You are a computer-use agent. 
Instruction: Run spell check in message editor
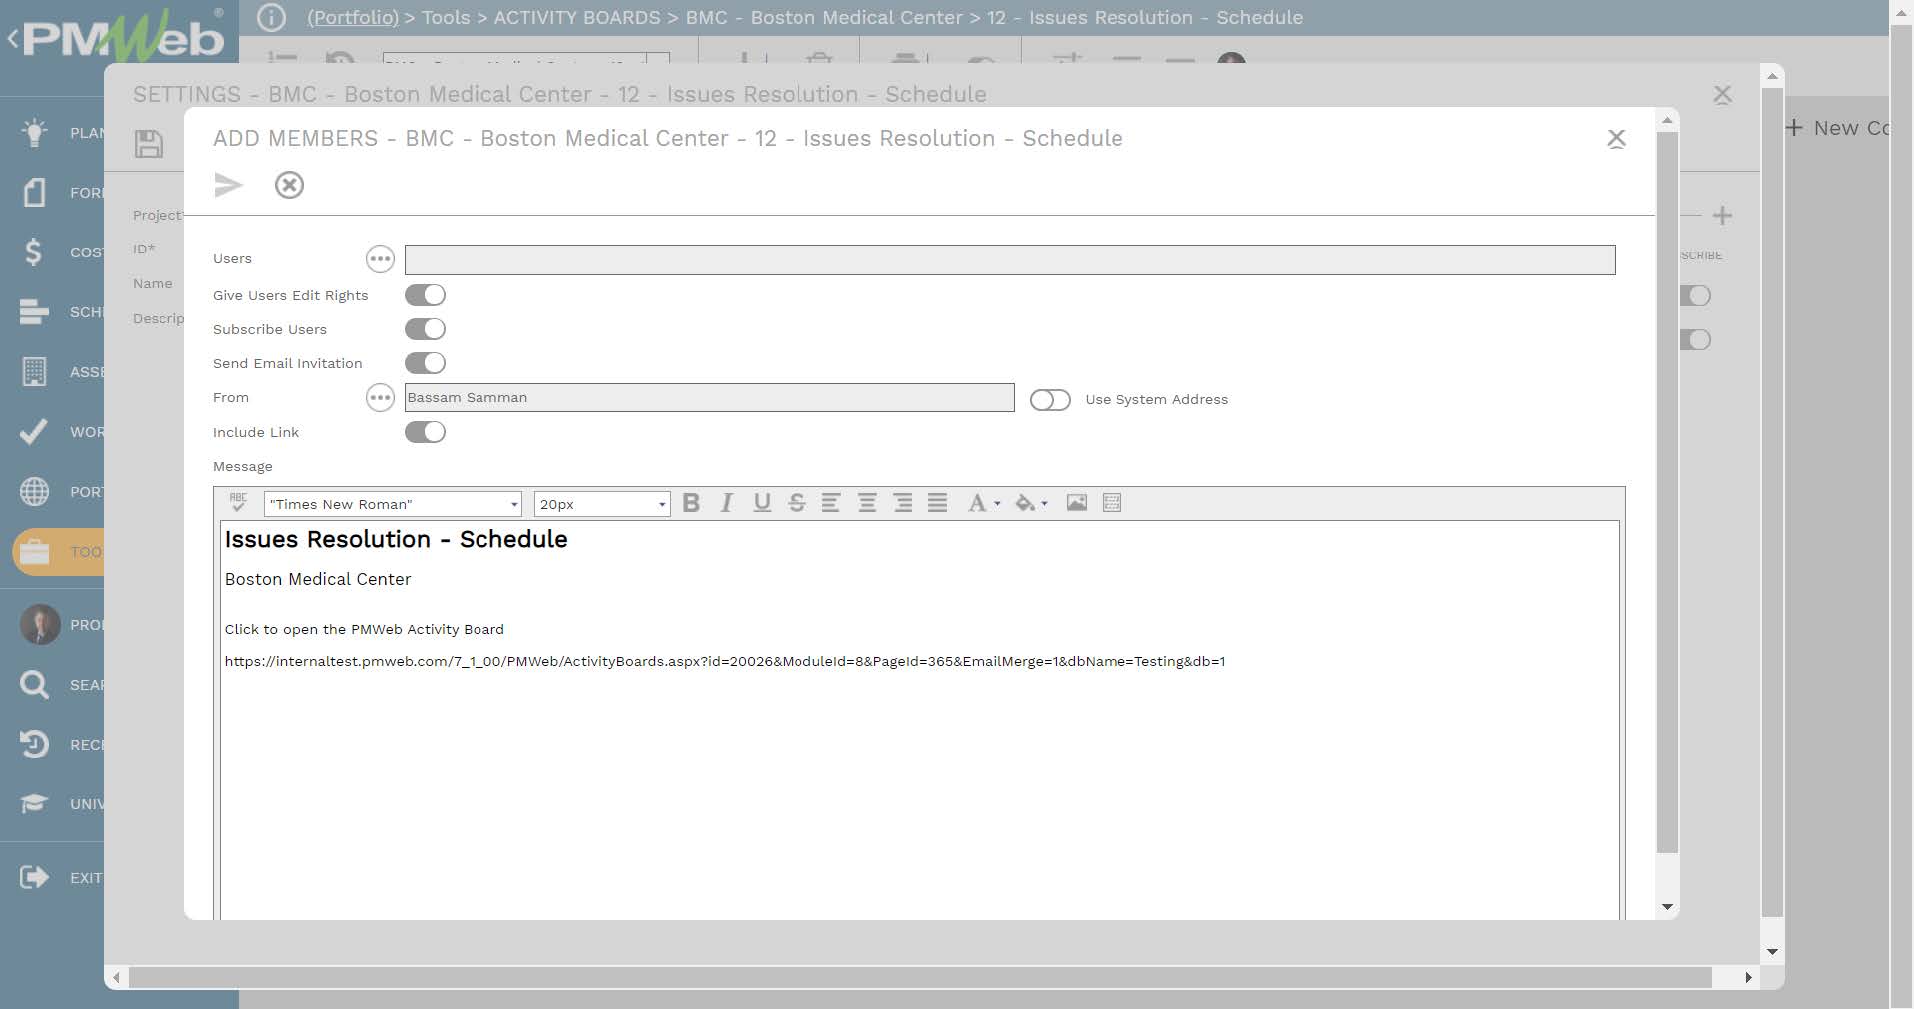pos(238,502)
